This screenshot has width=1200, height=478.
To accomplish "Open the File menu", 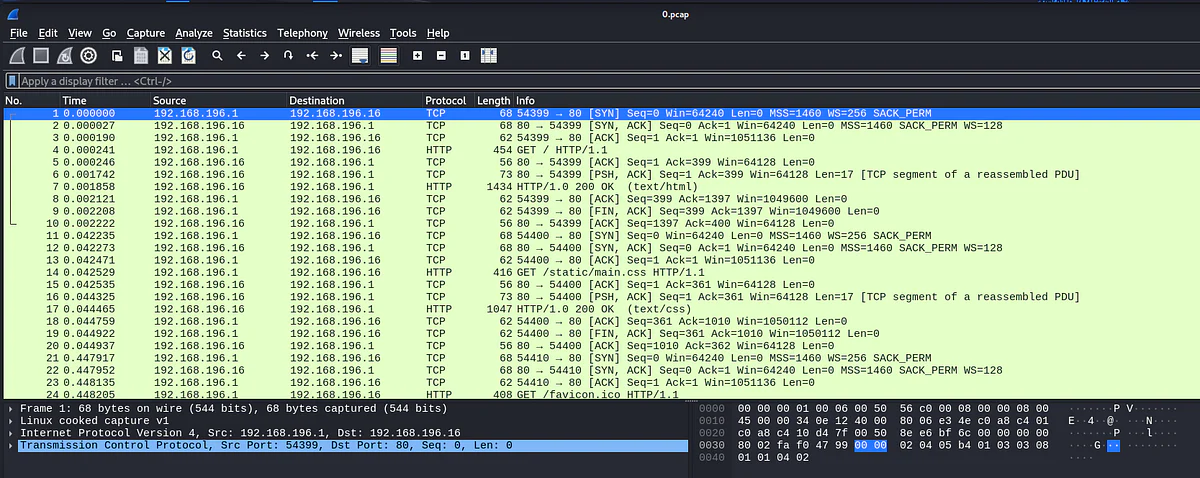I will (x=19, y=33).
